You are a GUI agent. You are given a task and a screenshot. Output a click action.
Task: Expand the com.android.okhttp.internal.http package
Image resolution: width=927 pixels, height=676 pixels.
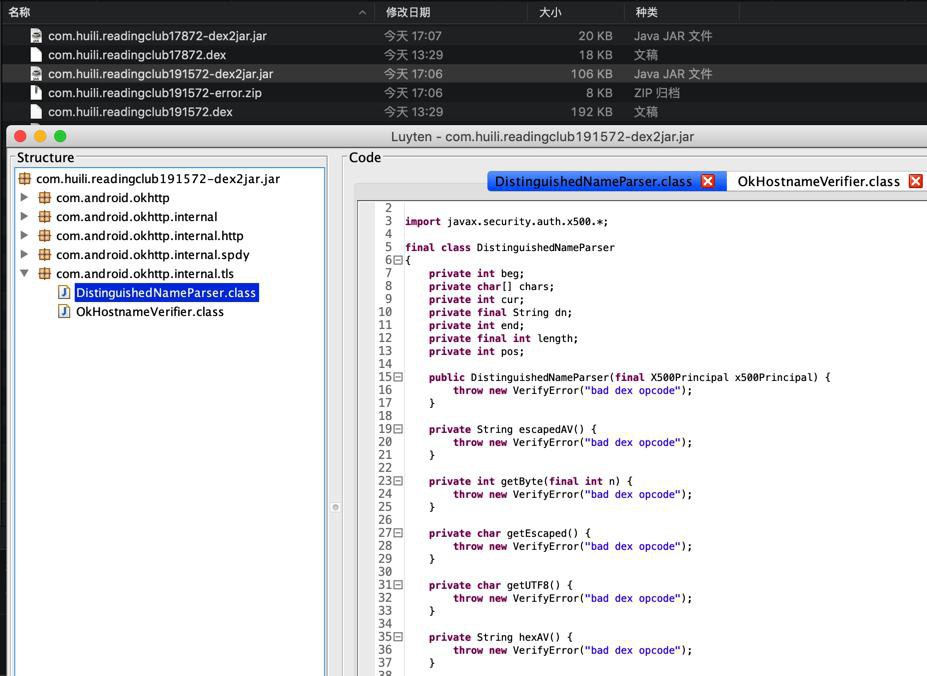(x=25, y=236)
